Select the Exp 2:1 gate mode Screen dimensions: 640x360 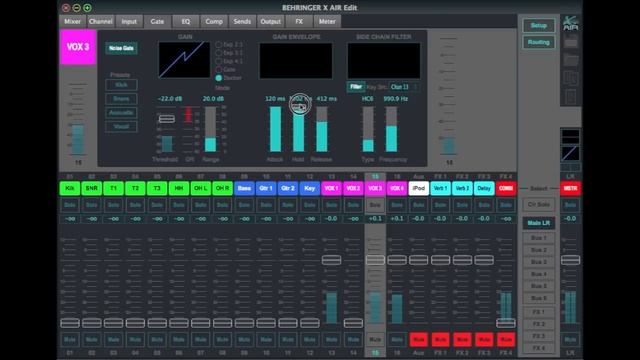tap(219, 44)
